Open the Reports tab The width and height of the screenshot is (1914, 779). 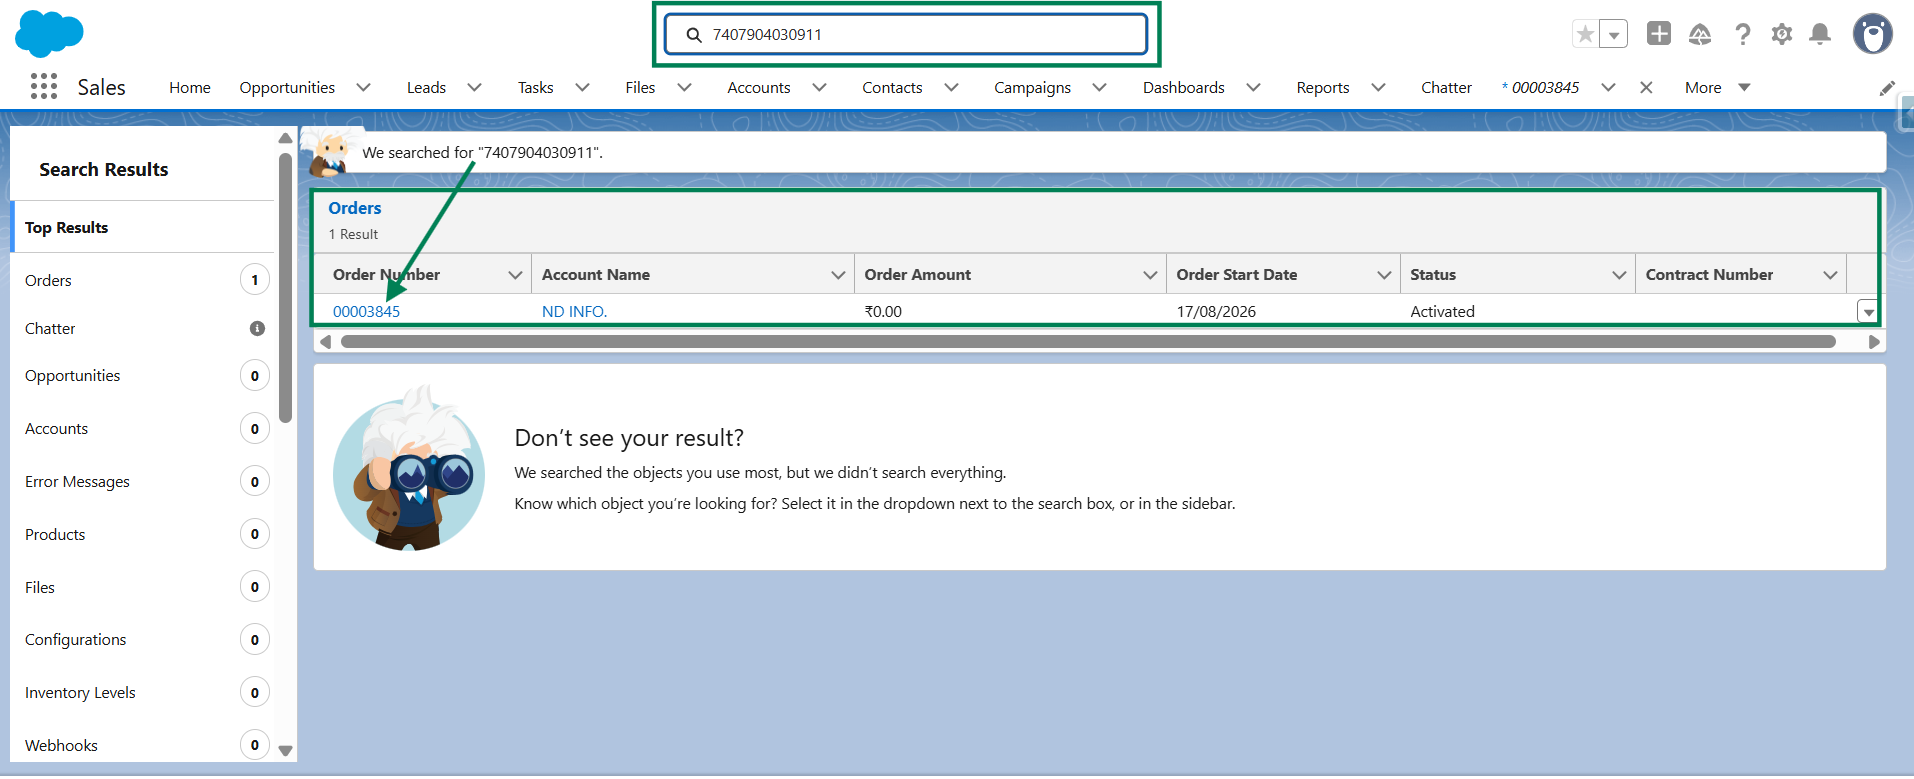(1323, 87)
